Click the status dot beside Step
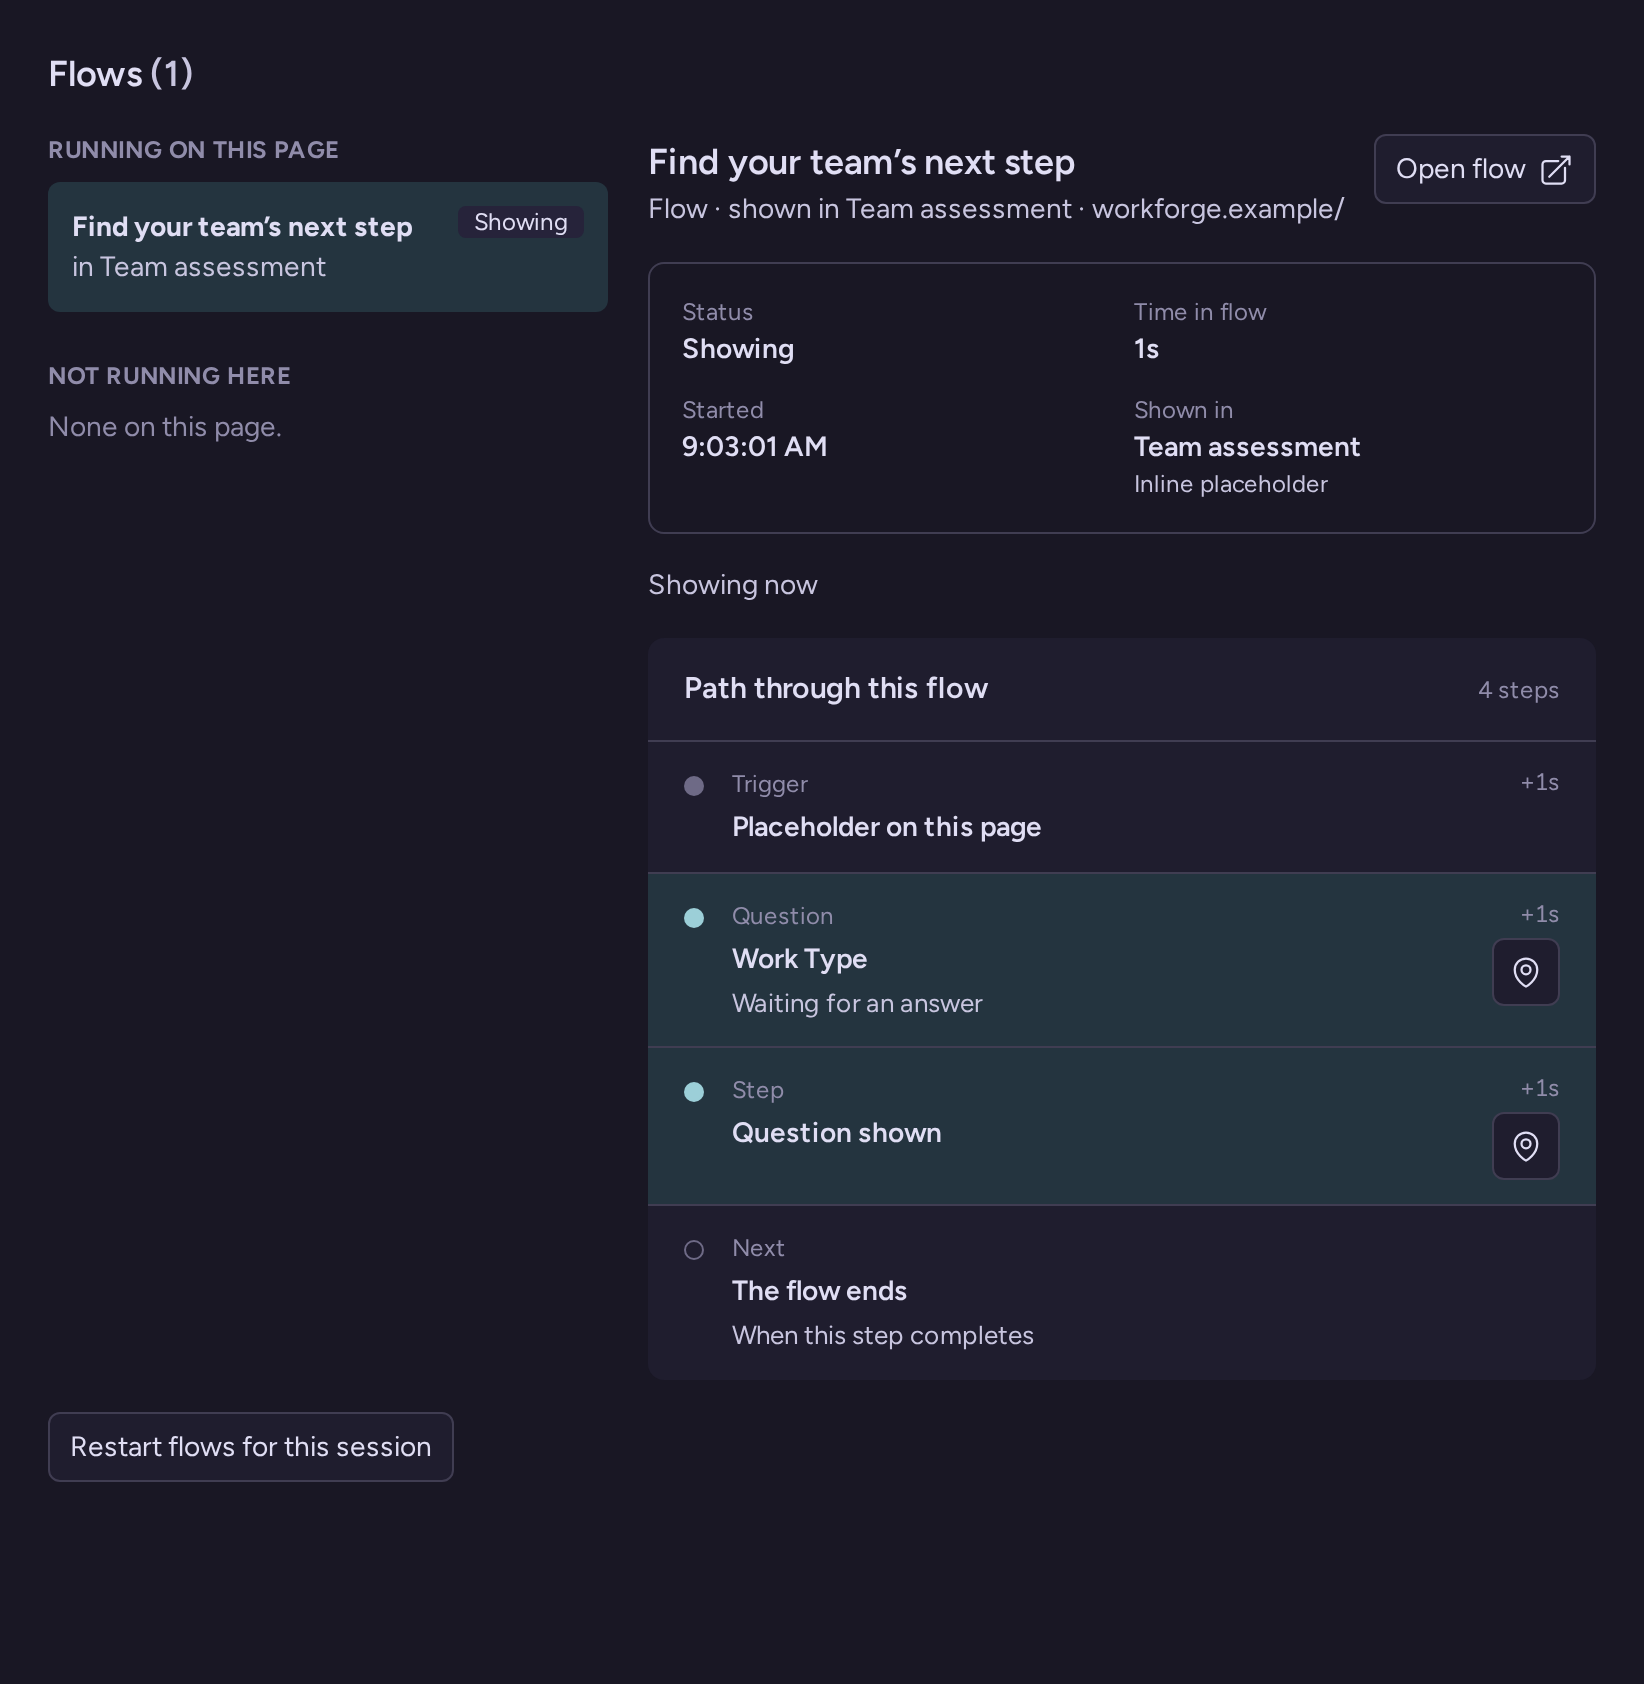This screenshot has height=1684, width=1644. click(694, 1092)
